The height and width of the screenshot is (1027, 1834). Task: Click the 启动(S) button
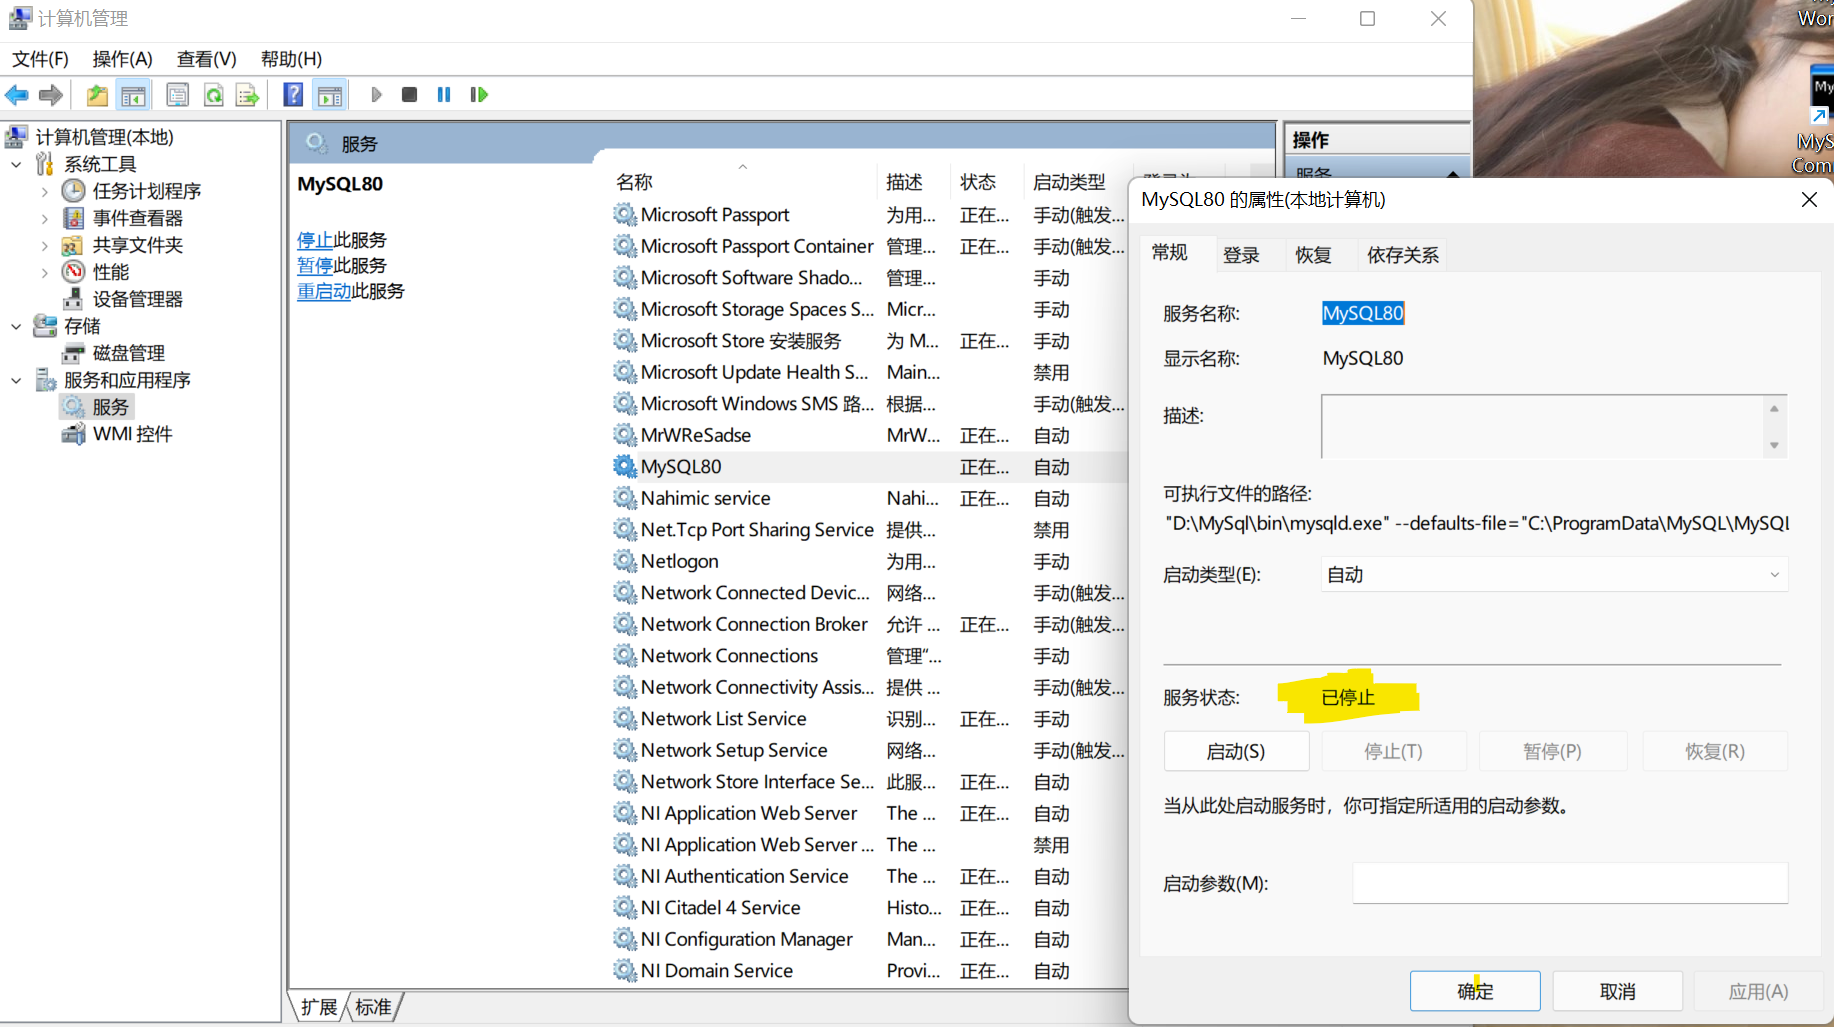[1236, 751]
